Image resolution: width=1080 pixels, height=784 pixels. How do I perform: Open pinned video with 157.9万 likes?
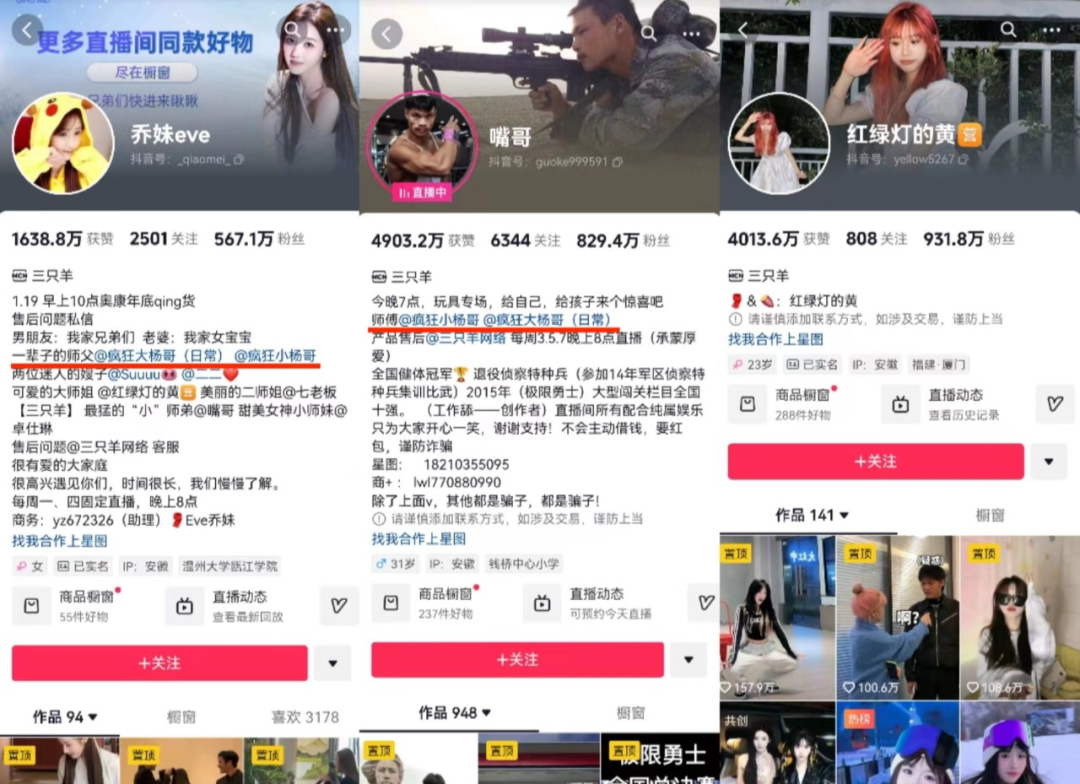click(x=777, y=617)
